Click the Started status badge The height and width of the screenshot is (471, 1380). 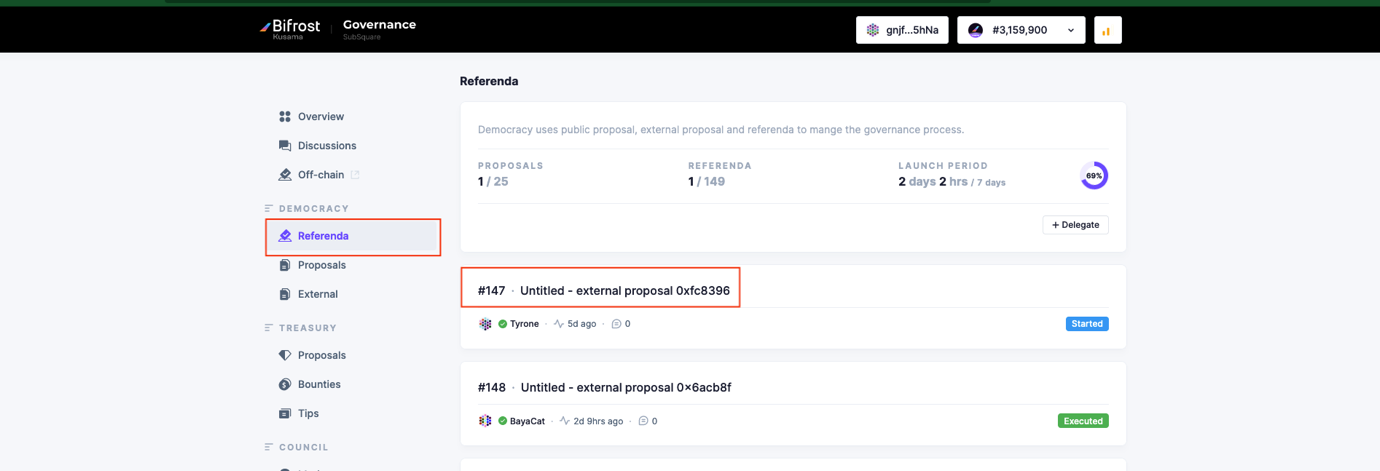[1087, 324]
